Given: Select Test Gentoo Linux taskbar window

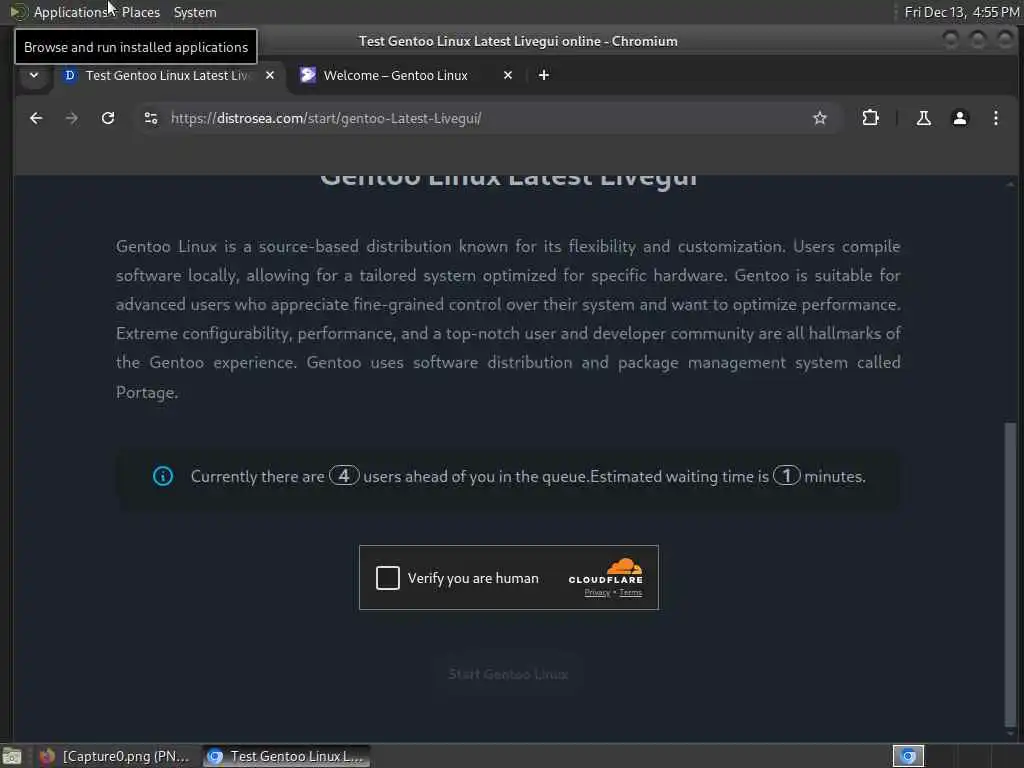Looking at the screenshot, I should [x=286, y=756].
